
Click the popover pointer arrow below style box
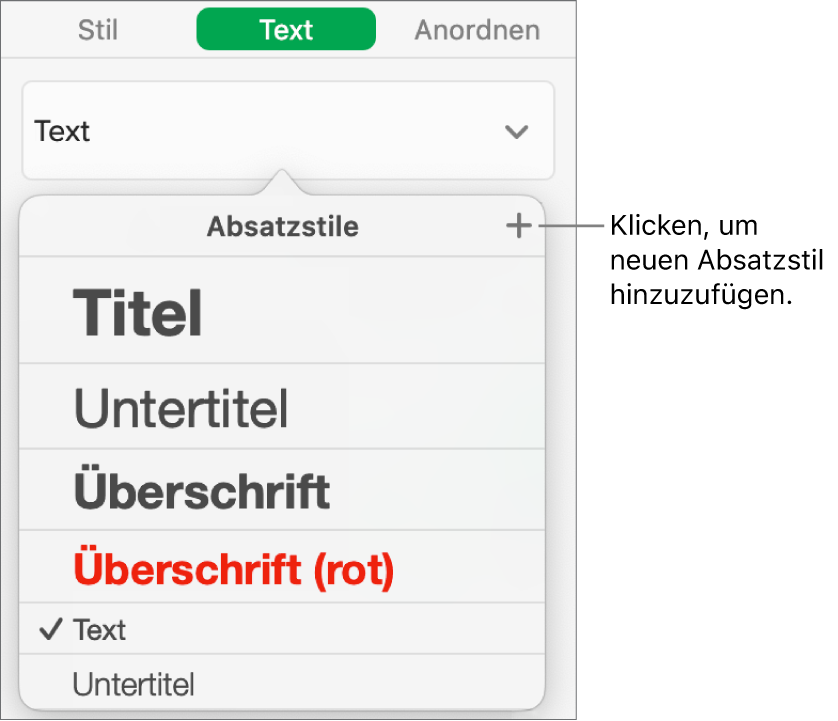coord(283,184)
